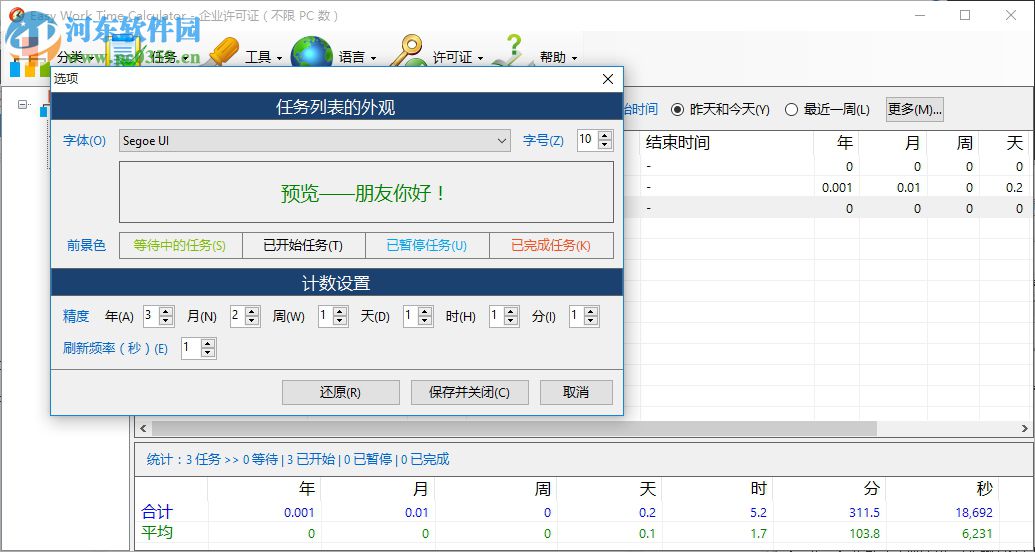Decrease the 月 precision spinner
This screenshot has height=552, width=1035.
pyautogui.click(x=252, y=321)
